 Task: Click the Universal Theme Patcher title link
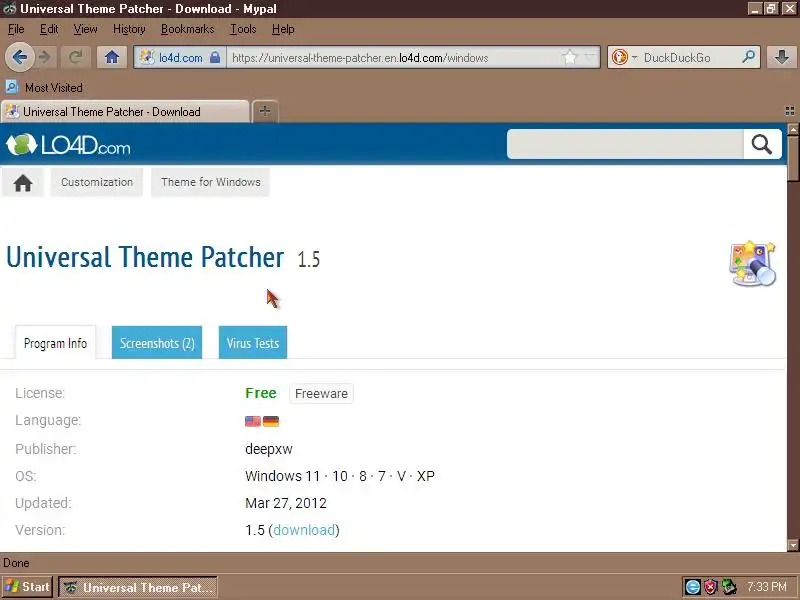145,257
